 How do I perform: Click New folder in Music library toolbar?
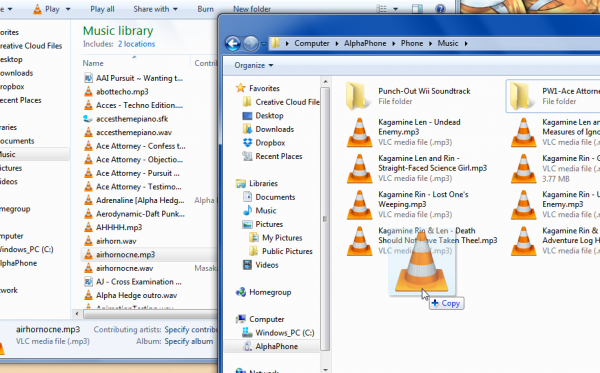click(x=252, y=9)
